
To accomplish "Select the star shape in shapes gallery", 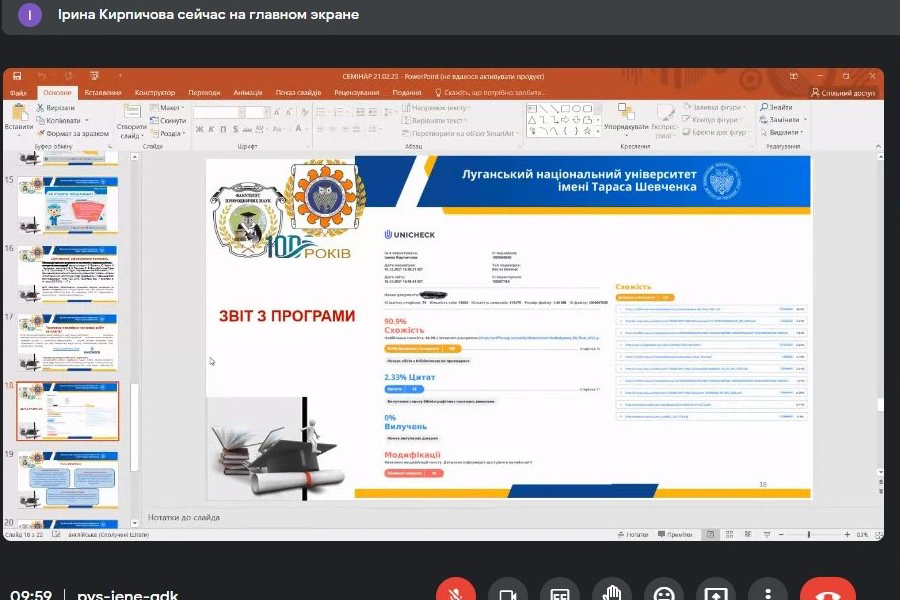I will [x=587, y=131].
